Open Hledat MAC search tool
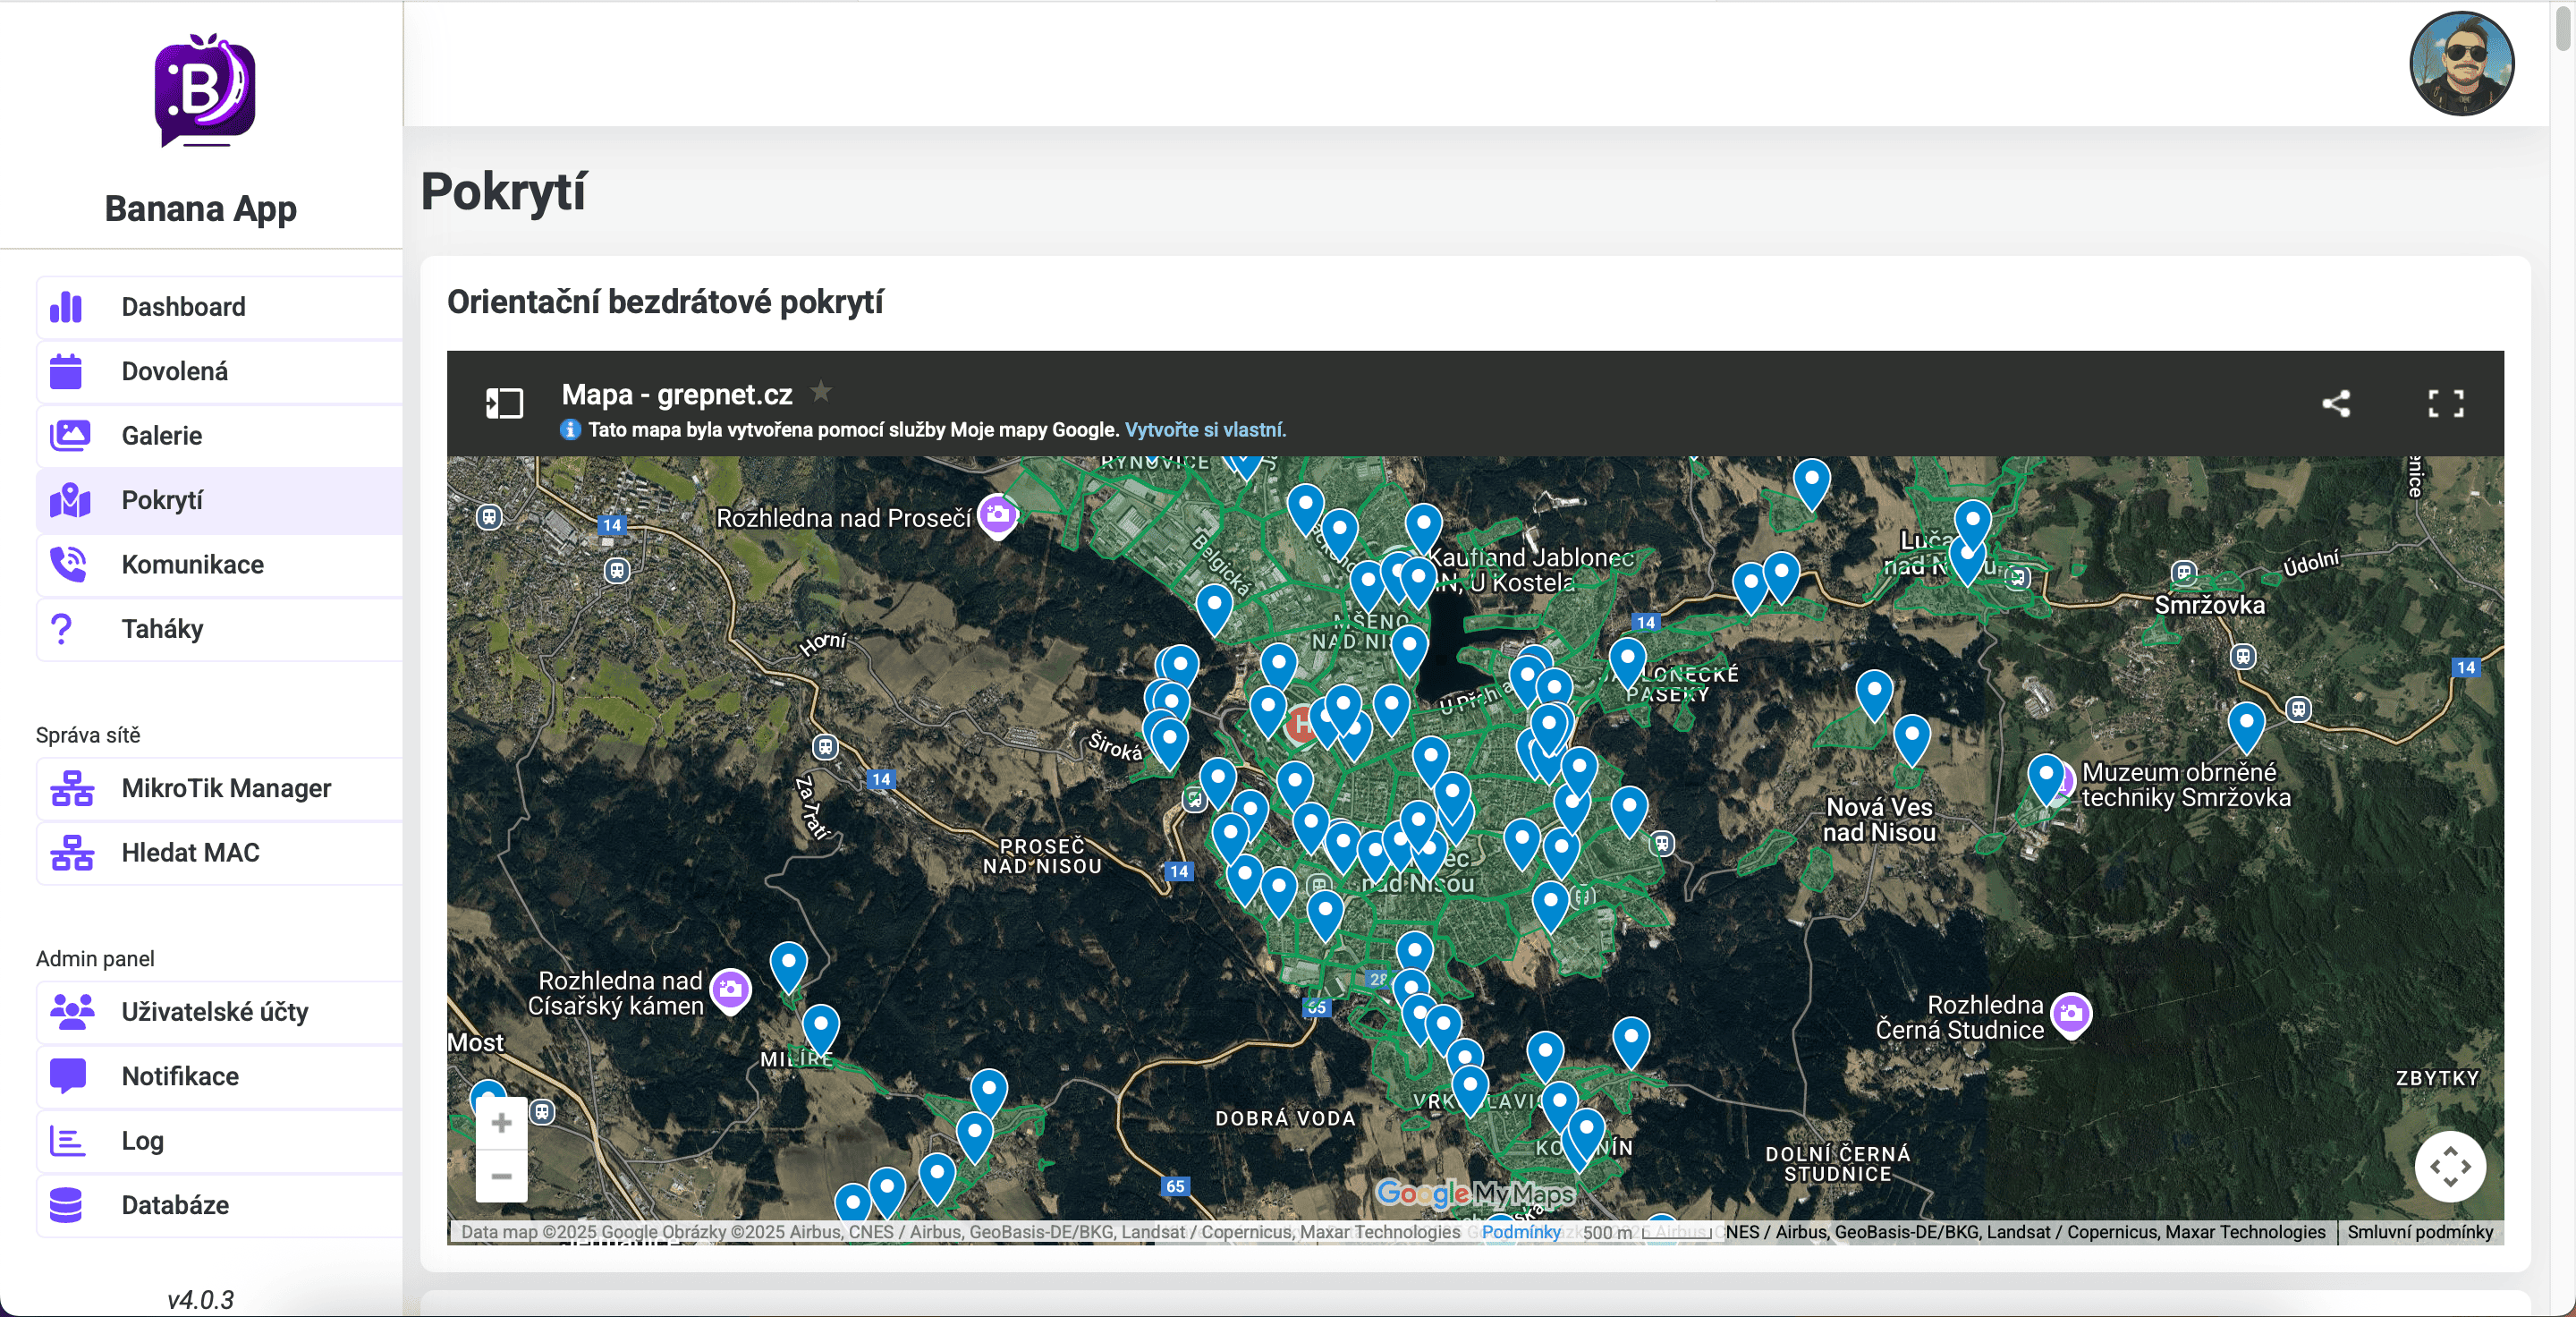Image resolution: width=2576 pixels, height=1317 pixels. click(x=190, y=853)
